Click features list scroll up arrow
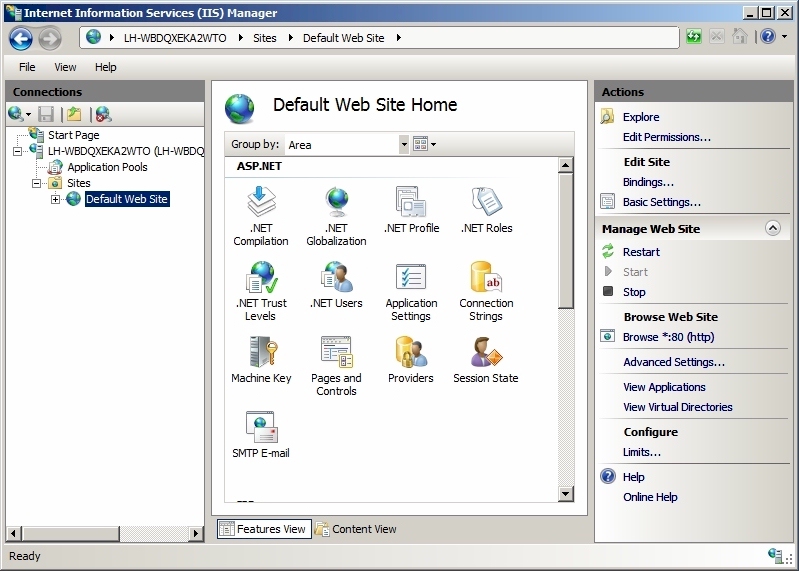 coord(566,165)
